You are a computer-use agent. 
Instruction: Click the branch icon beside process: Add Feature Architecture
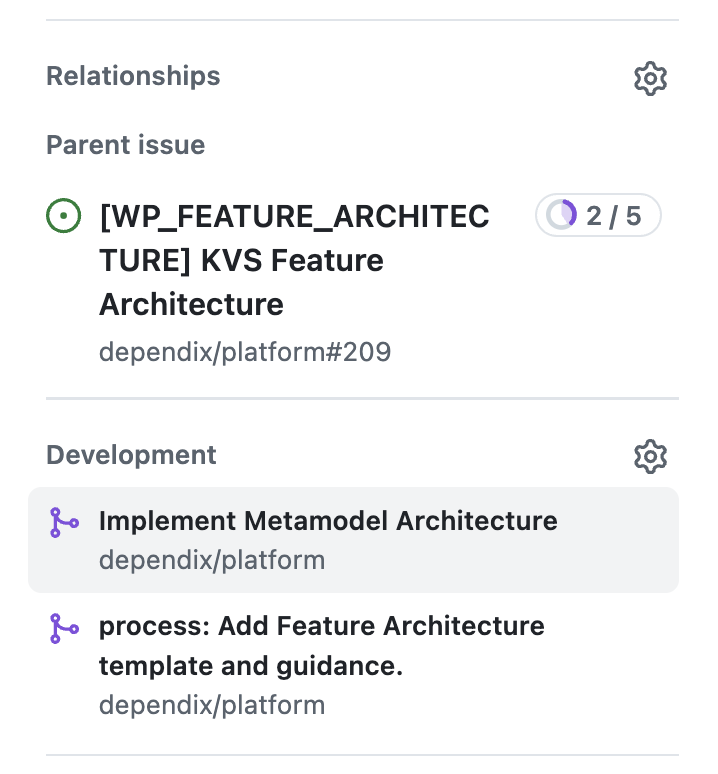tap(64, 628)
